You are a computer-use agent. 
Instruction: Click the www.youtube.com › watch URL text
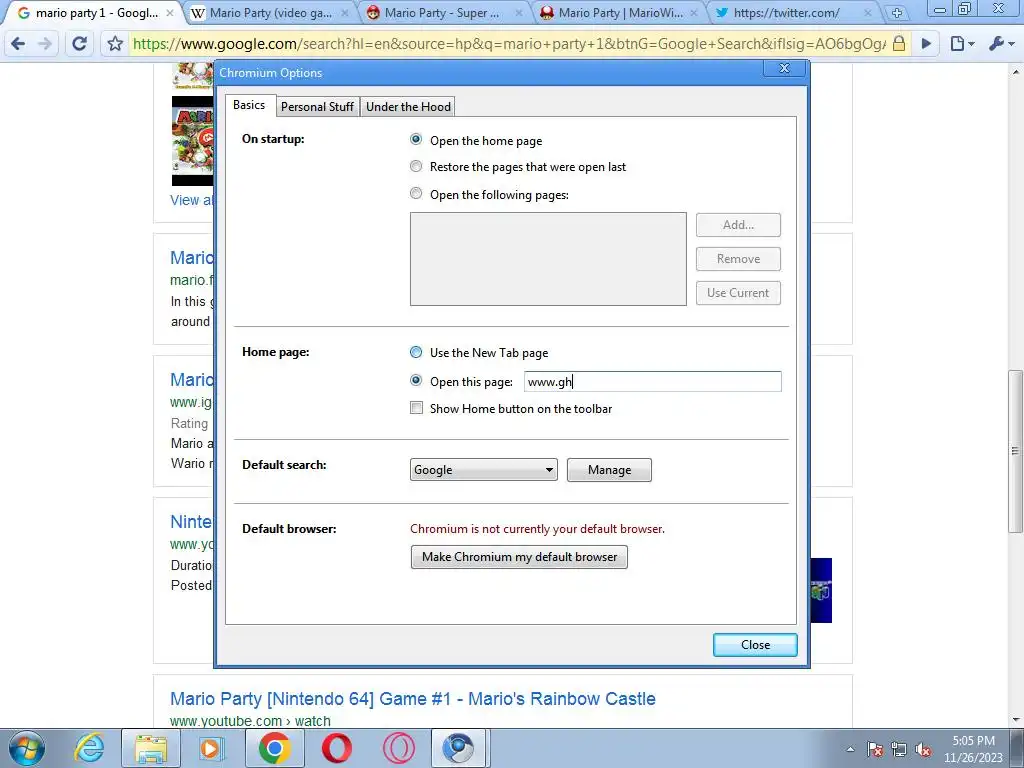pyautogui.click(x=250, y=721)
